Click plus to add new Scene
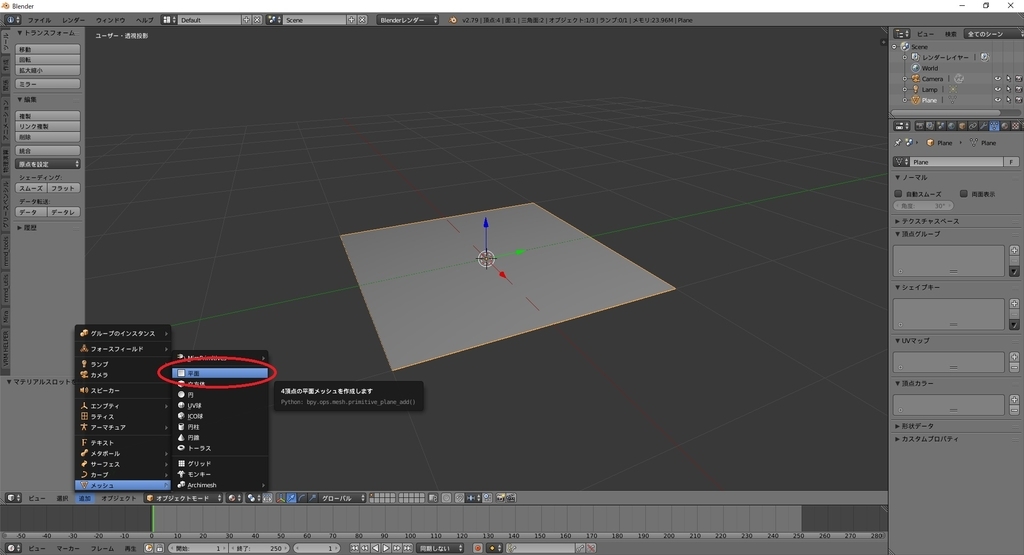This screenshot has width=1024, height=555. click(x=351, y=20)
